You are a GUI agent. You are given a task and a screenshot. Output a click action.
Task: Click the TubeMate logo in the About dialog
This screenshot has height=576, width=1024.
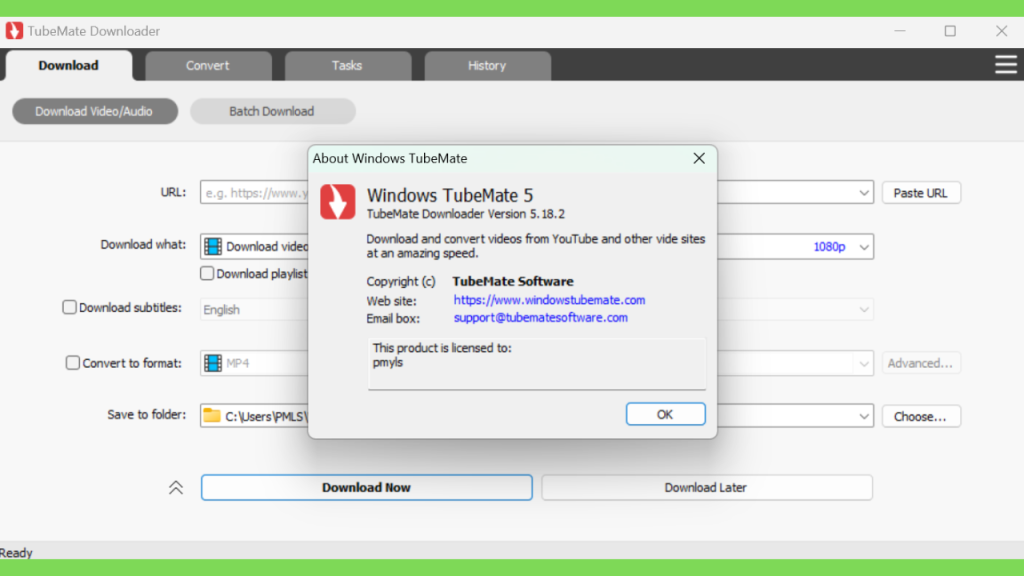coord(338,202)
